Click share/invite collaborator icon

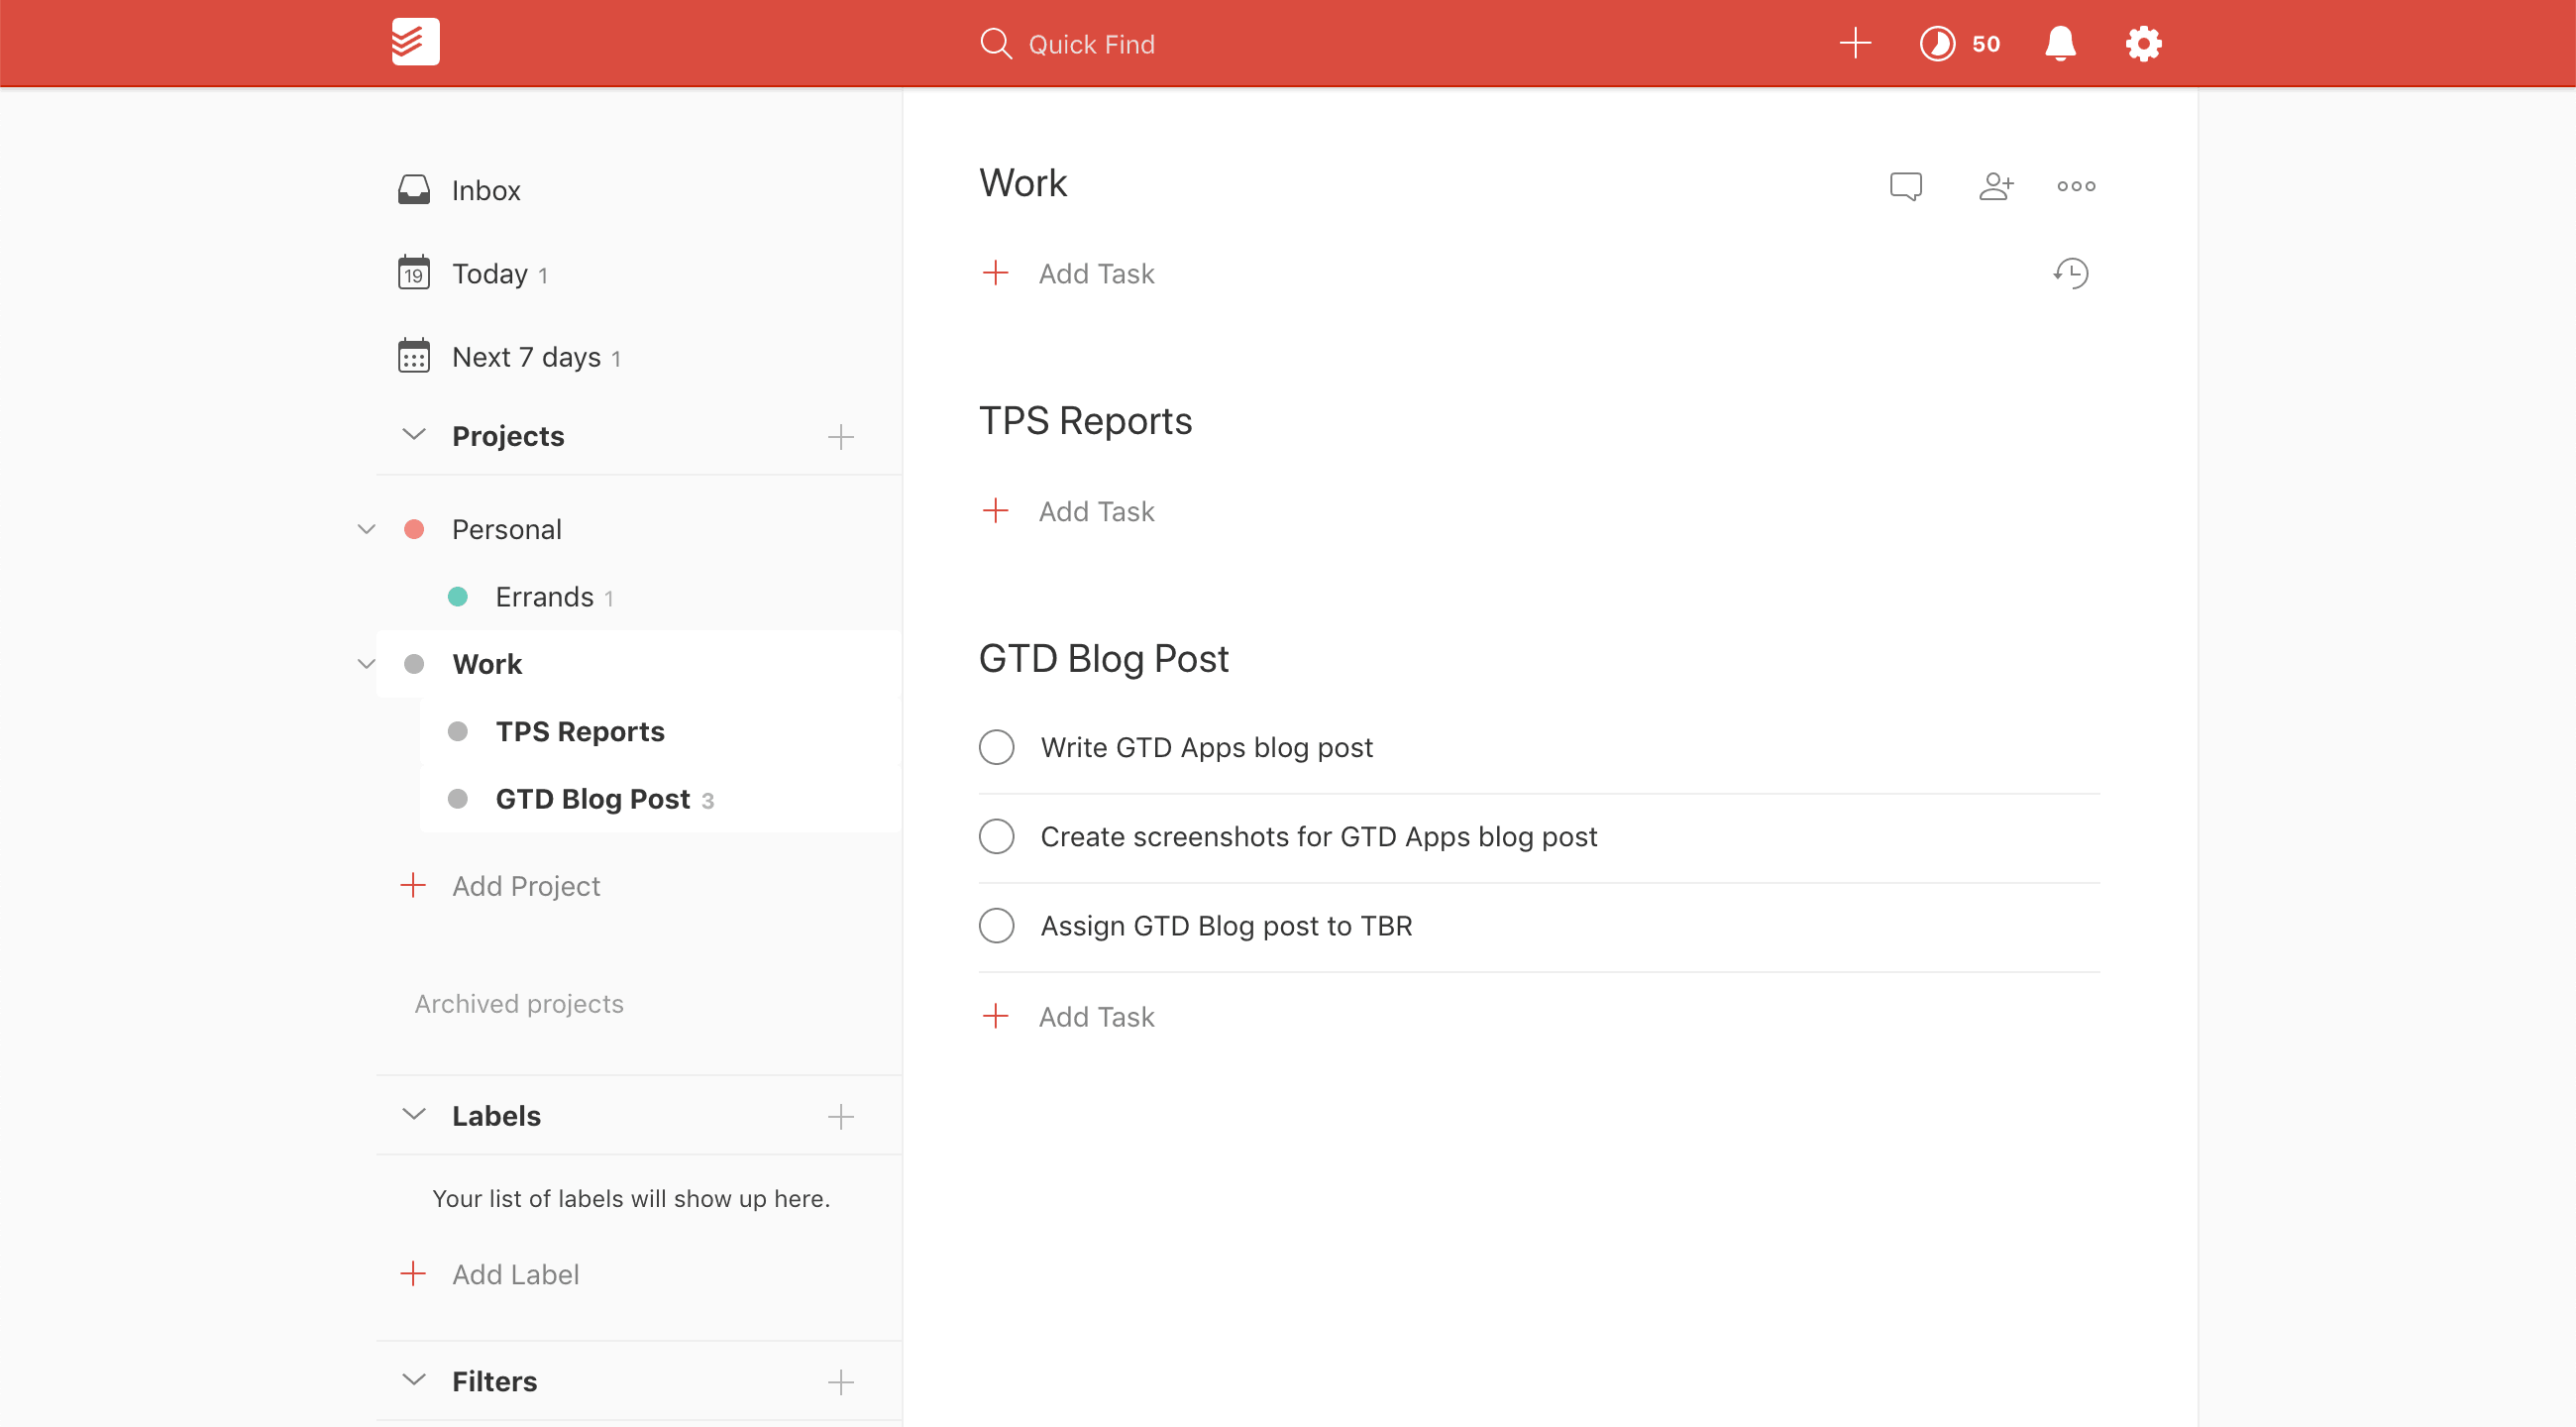tap(1993, 184)
